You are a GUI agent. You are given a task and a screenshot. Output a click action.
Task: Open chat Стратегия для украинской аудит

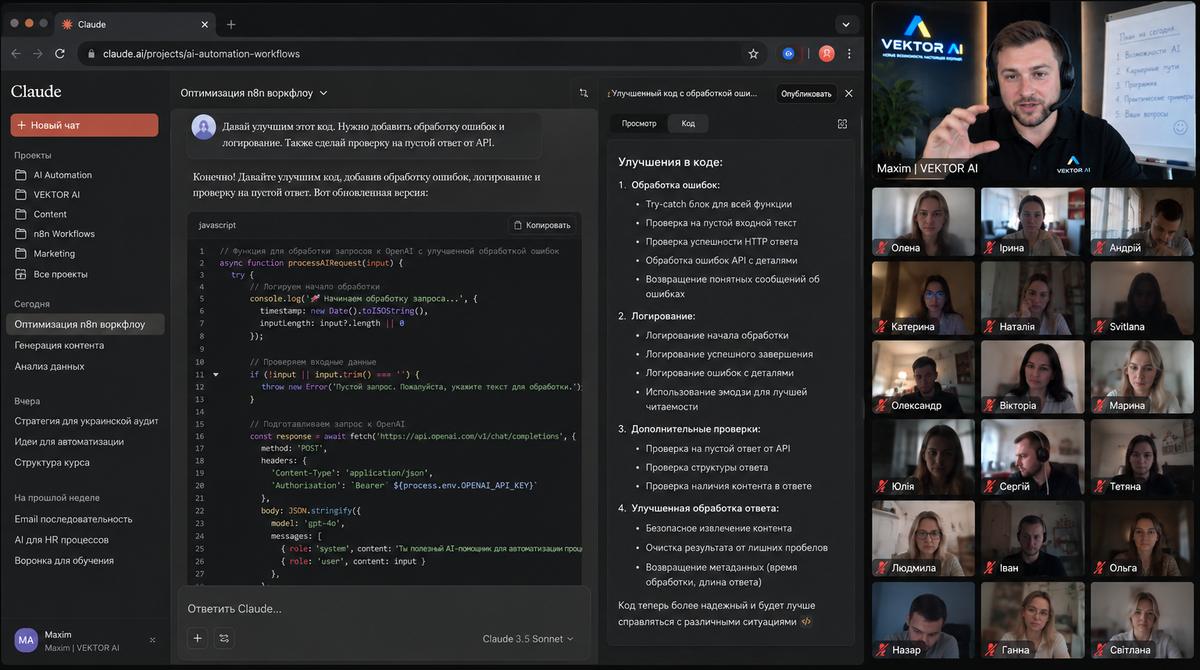pyautogui.click(x=85, y=421)
